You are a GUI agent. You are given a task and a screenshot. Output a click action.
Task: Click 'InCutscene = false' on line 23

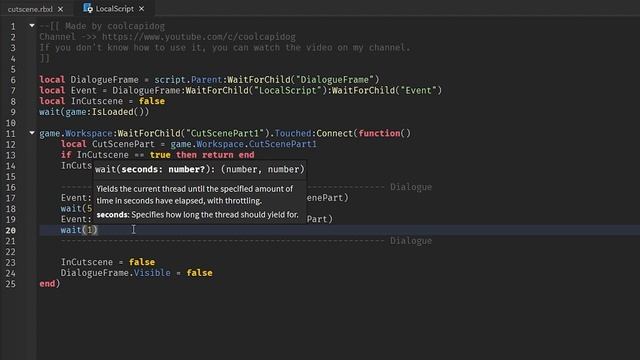(108, 262)
